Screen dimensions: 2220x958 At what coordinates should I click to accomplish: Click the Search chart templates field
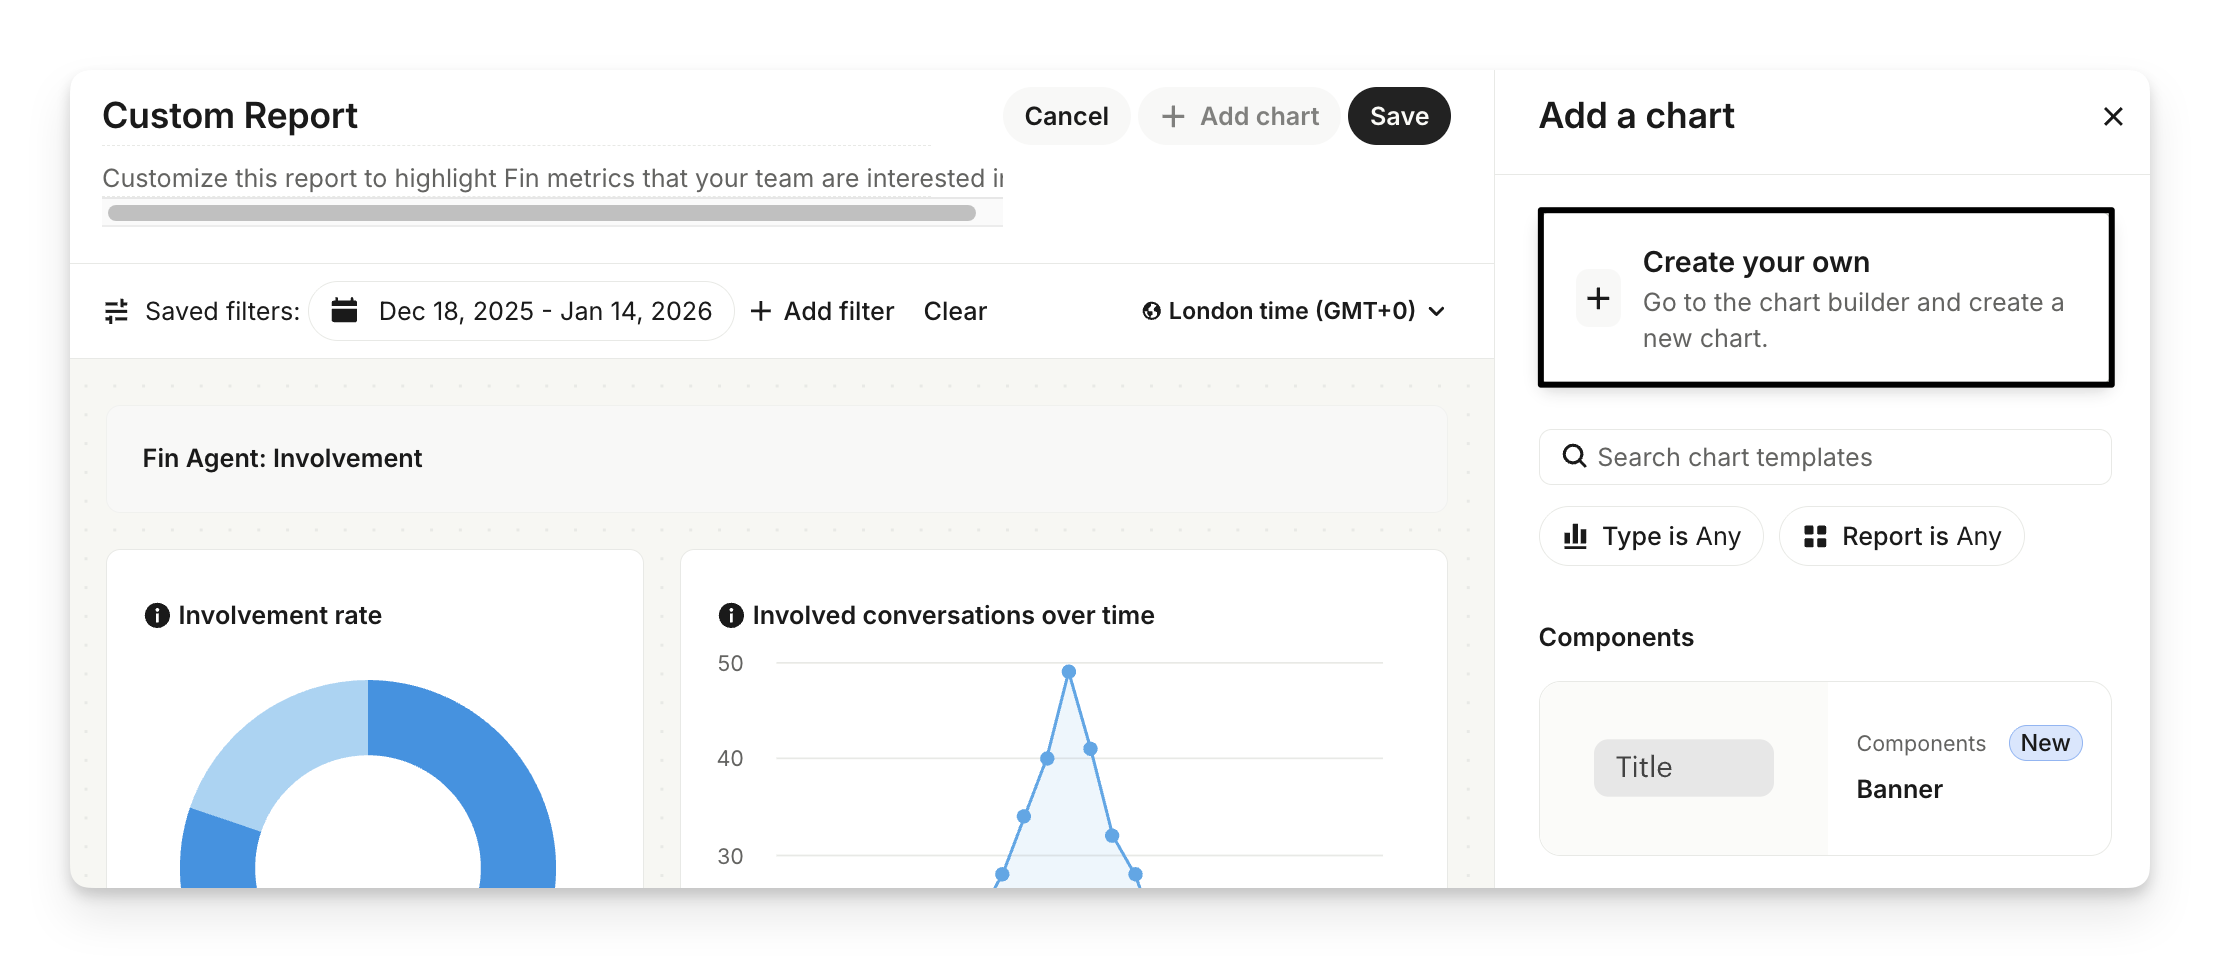(1840, 457)
